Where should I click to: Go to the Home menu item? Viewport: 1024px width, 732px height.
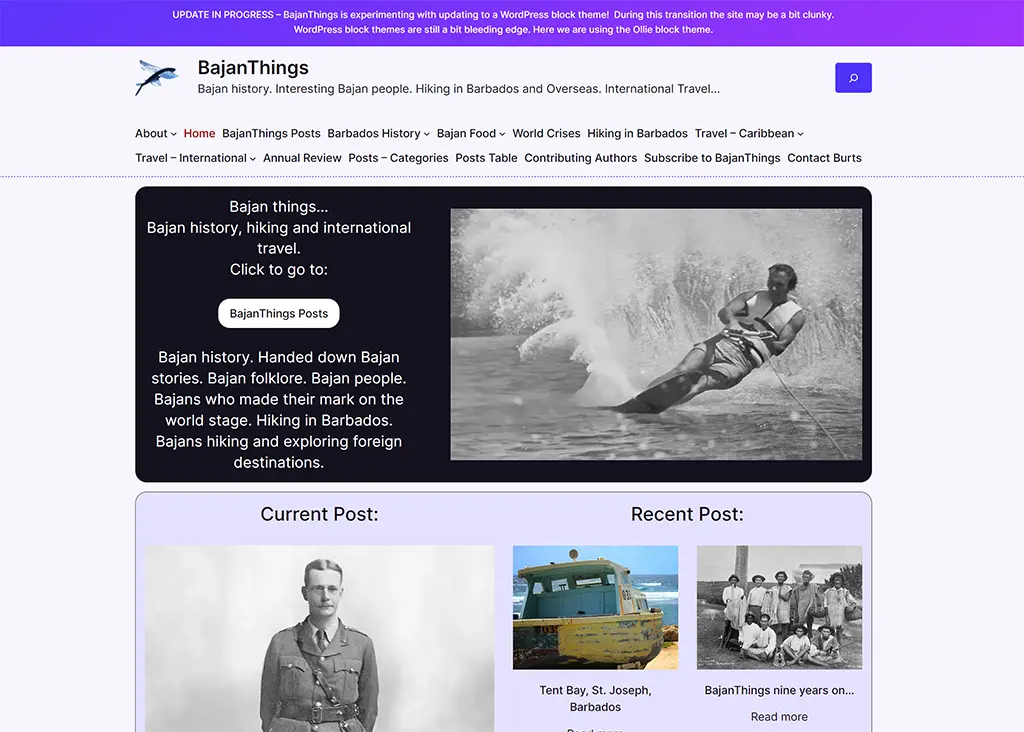[199, 133]
